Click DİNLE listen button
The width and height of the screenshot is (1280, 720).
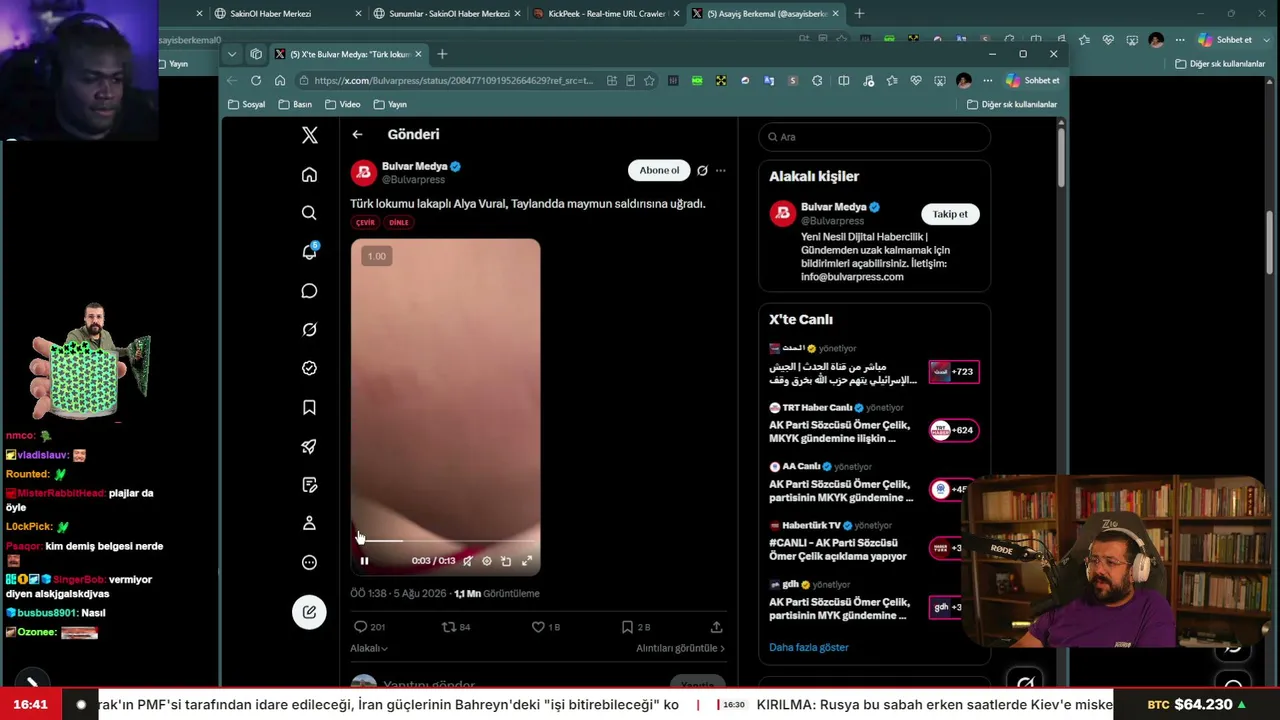[399, 223]
